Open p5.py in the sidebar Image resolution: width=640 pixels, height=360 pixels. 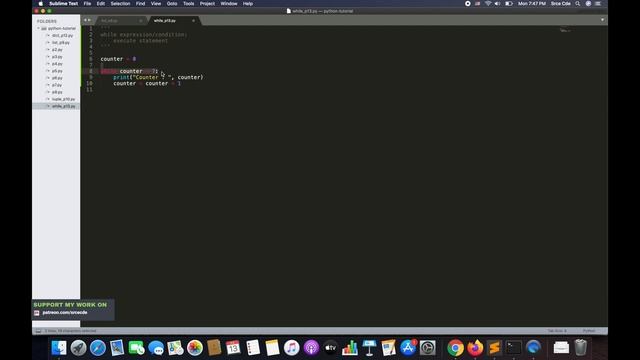[57, 71]
